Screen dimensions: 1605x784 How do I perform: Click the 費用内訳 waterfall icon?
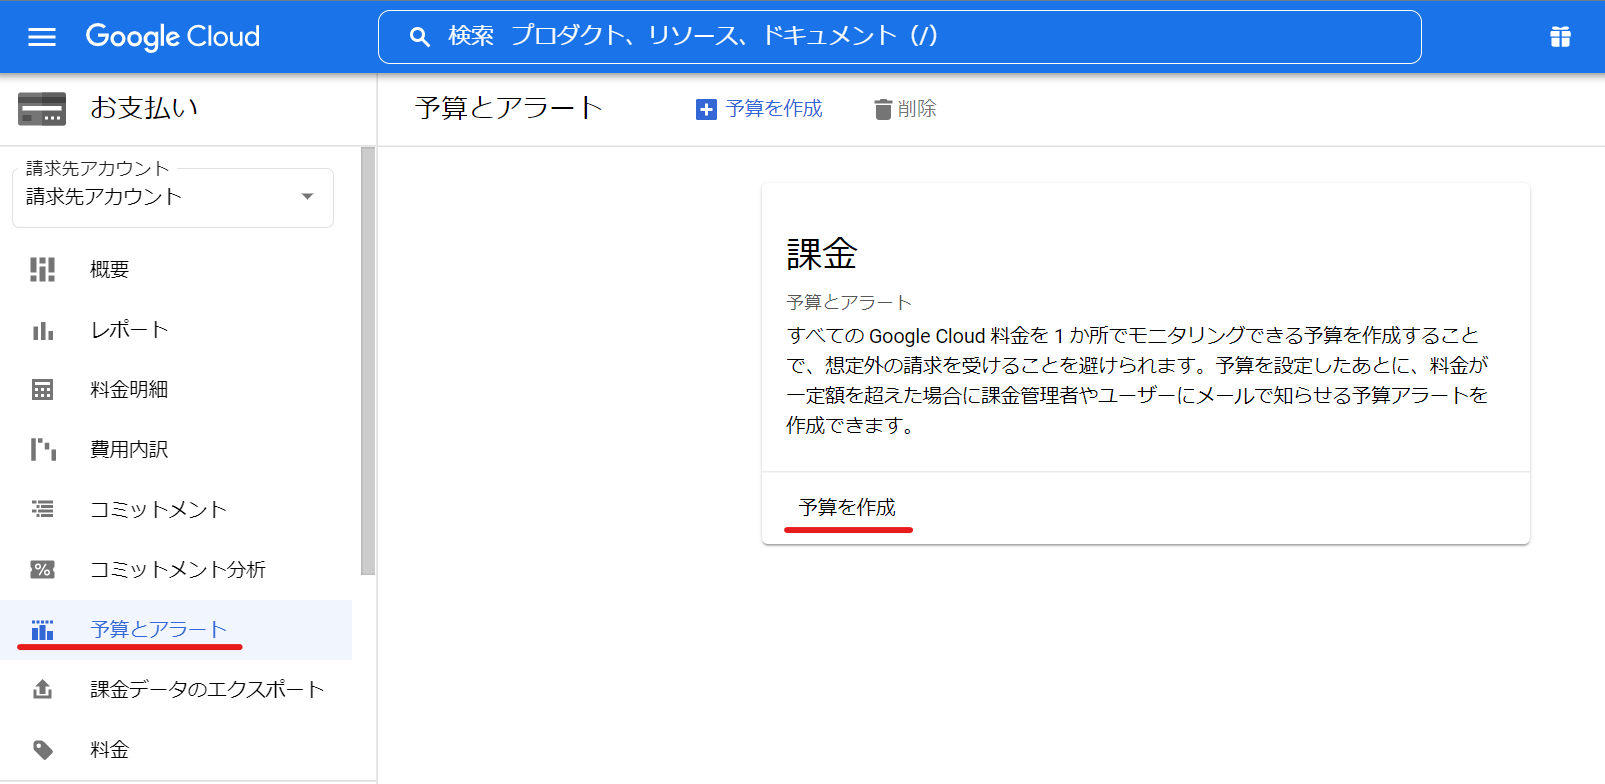click(42, 449)
